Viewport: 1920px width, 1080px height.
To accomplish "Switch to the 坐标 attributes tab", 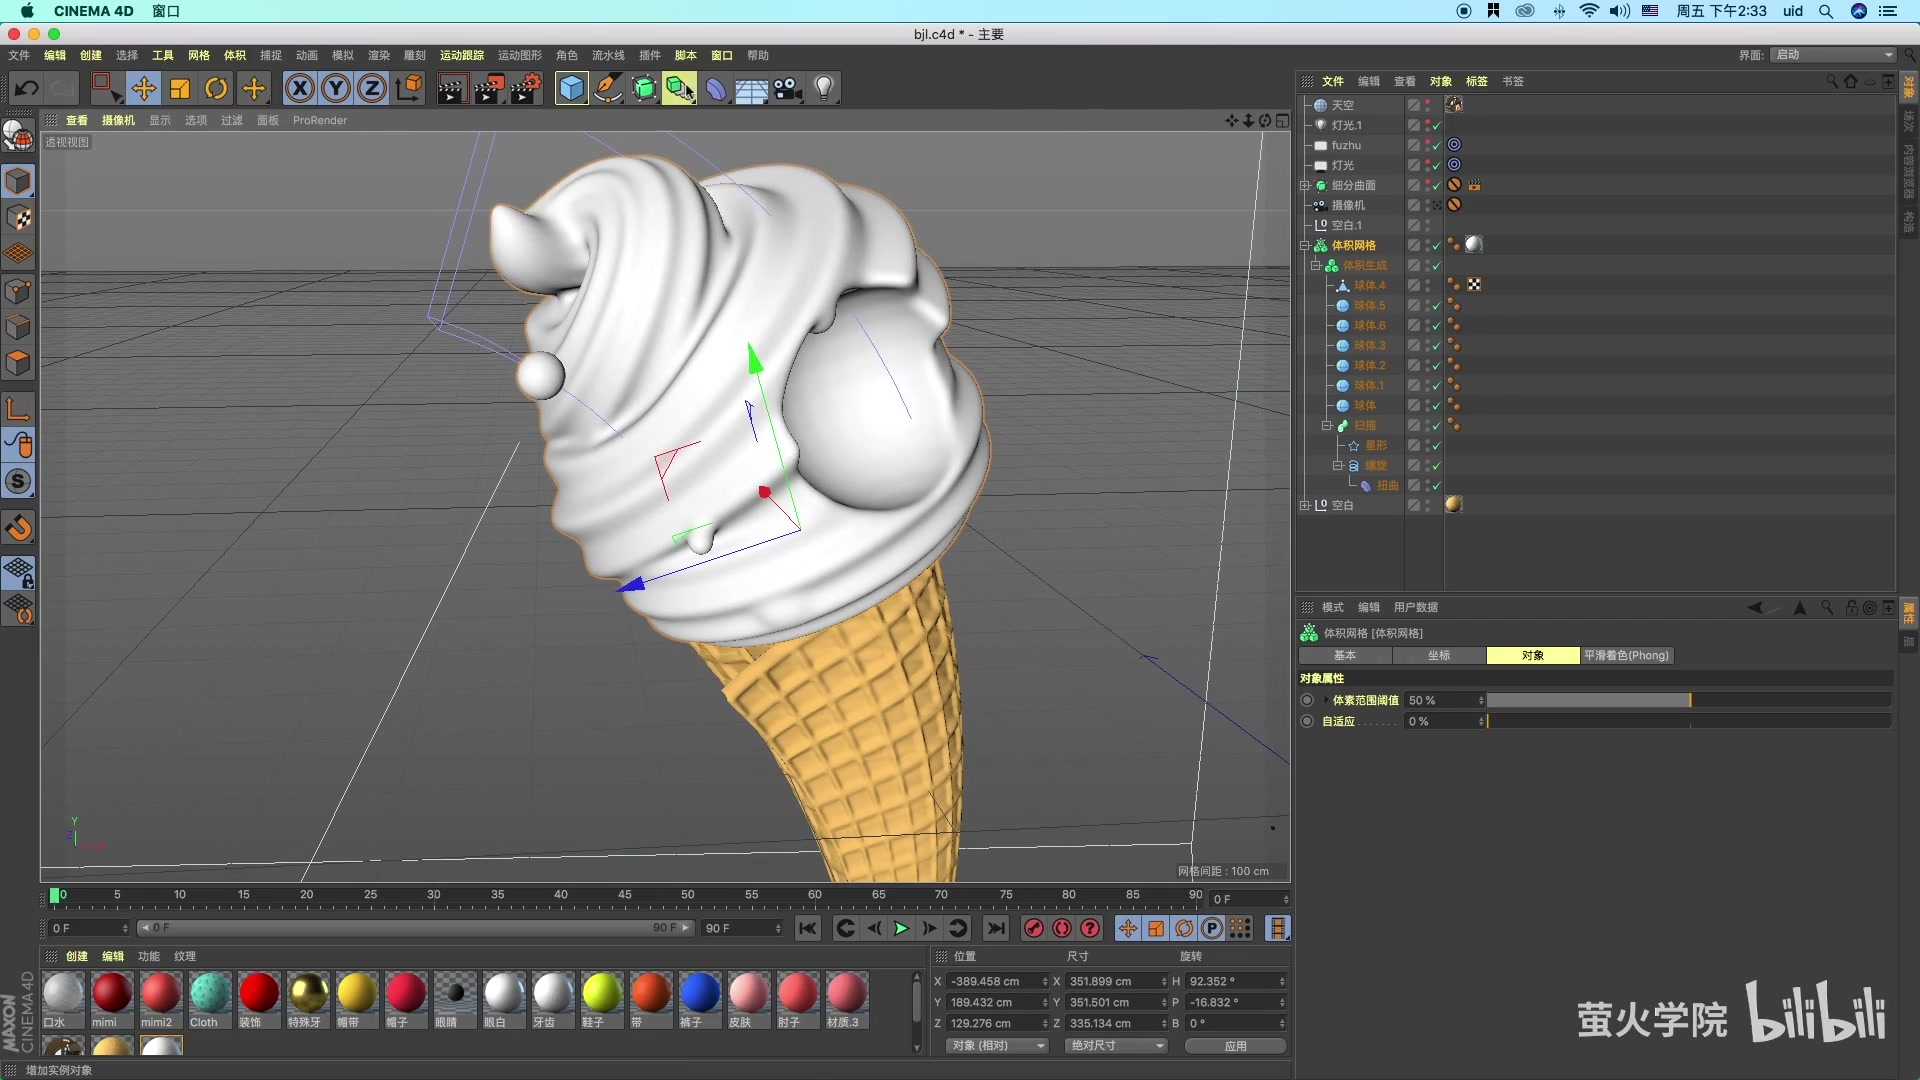I will click(x=1438, y=655).
